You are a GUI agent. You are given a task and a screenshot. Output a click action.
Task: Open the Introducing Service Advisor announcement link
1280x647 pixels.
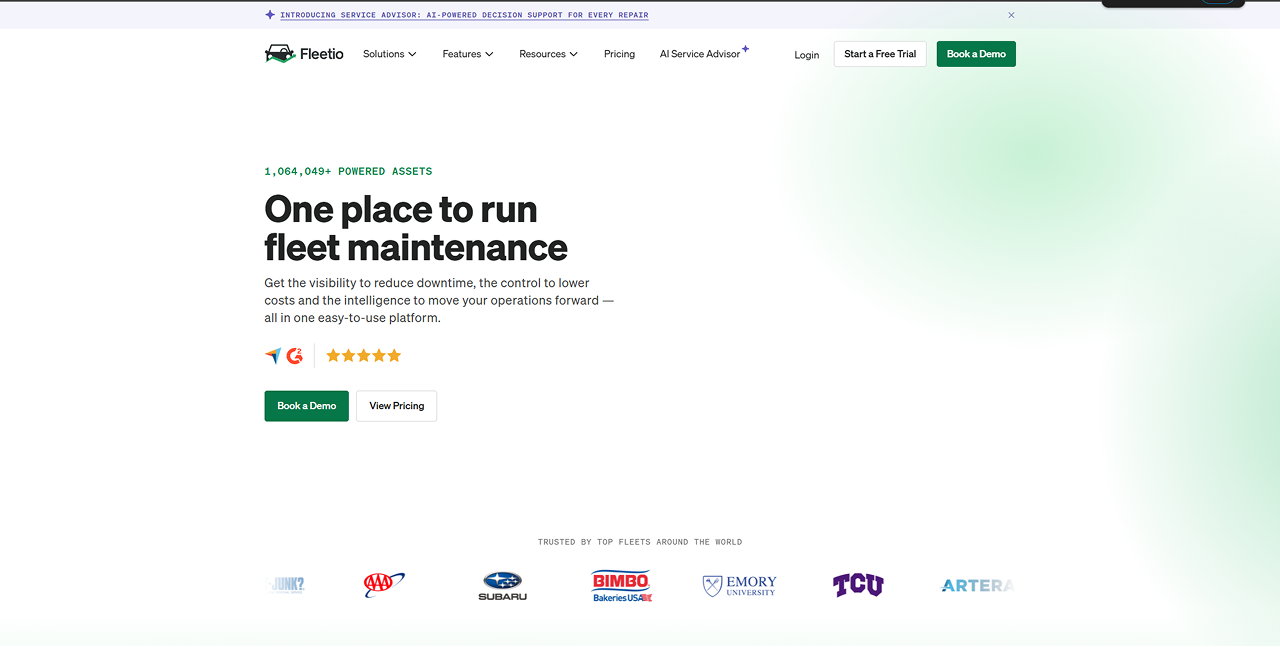coord(464,15)
